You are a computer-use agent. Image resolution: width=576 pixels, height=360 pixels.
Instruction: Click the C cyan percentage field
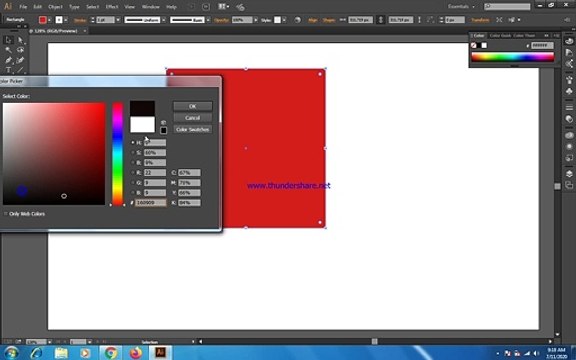click(190, 173)
